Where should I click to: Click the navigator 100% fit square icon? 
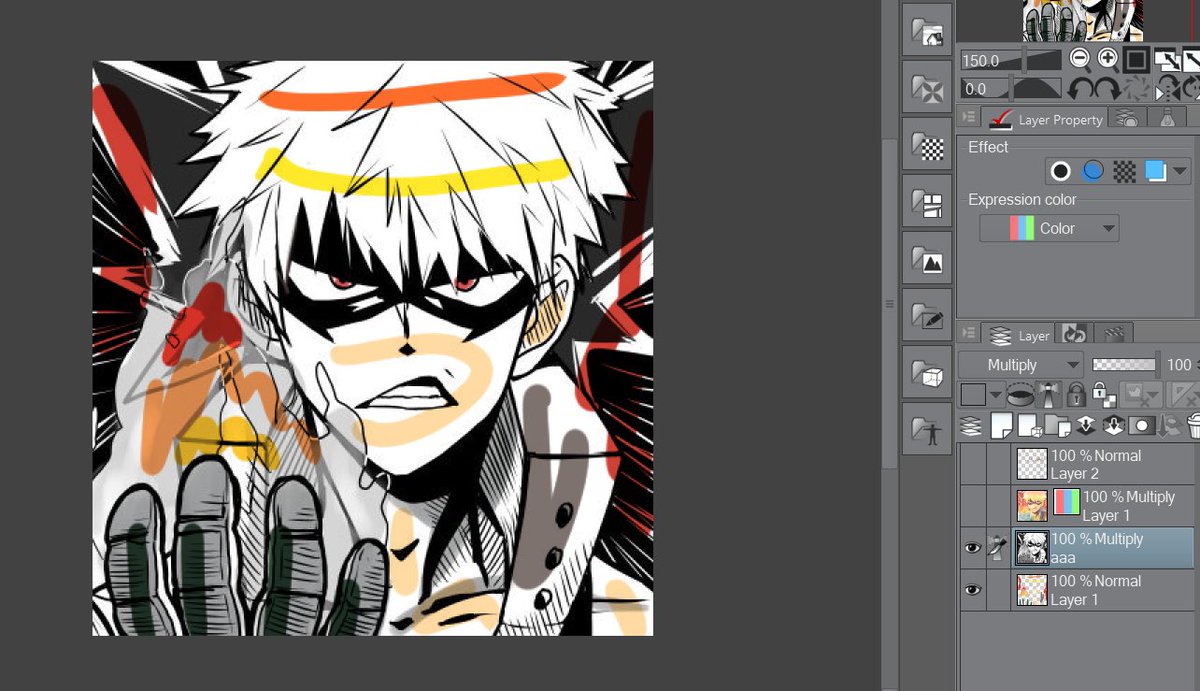[1135, 60]
